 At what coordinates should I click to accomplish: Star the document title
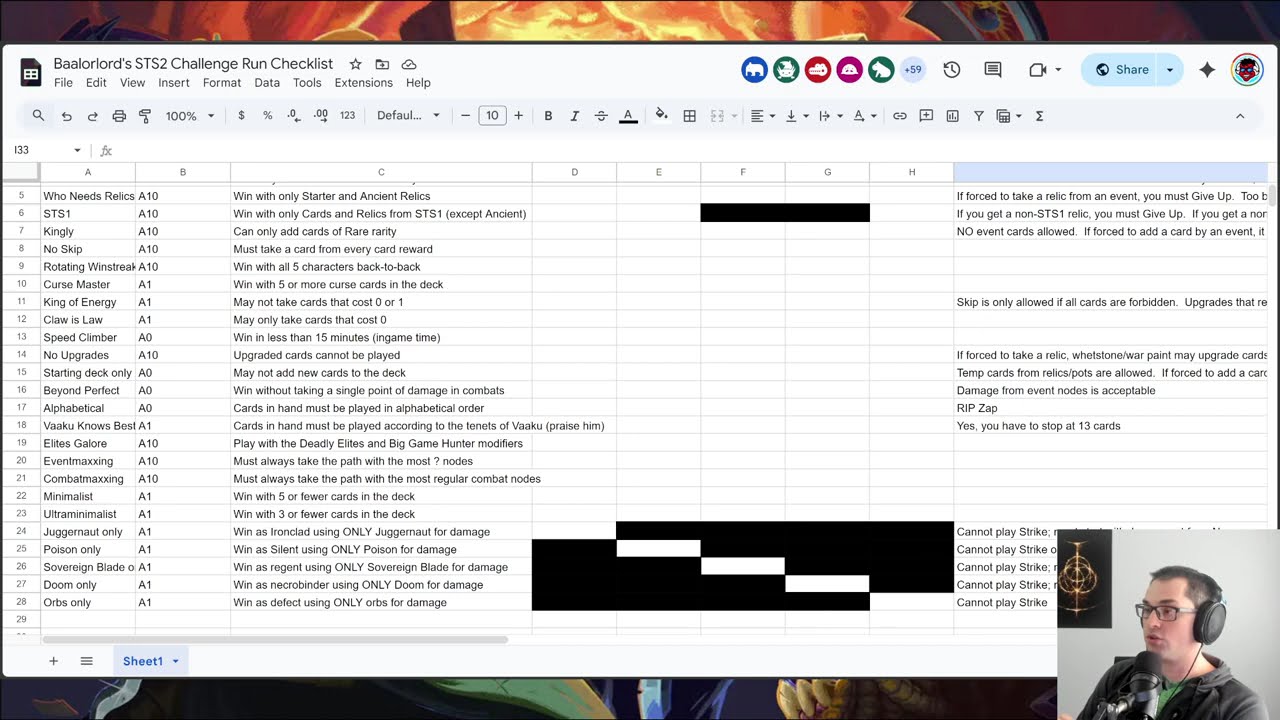[355, 64]
